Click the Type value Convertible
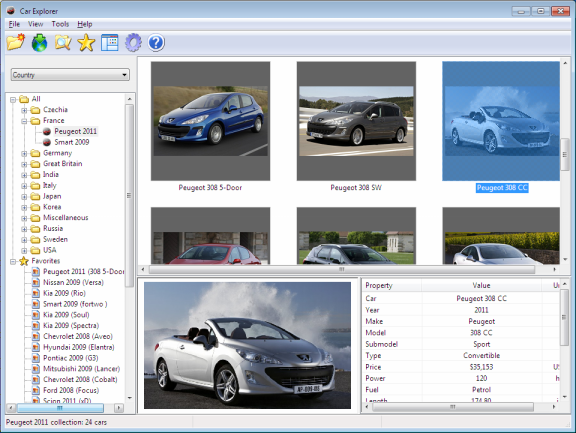The image size is (576, 433). tap(482, 356)
